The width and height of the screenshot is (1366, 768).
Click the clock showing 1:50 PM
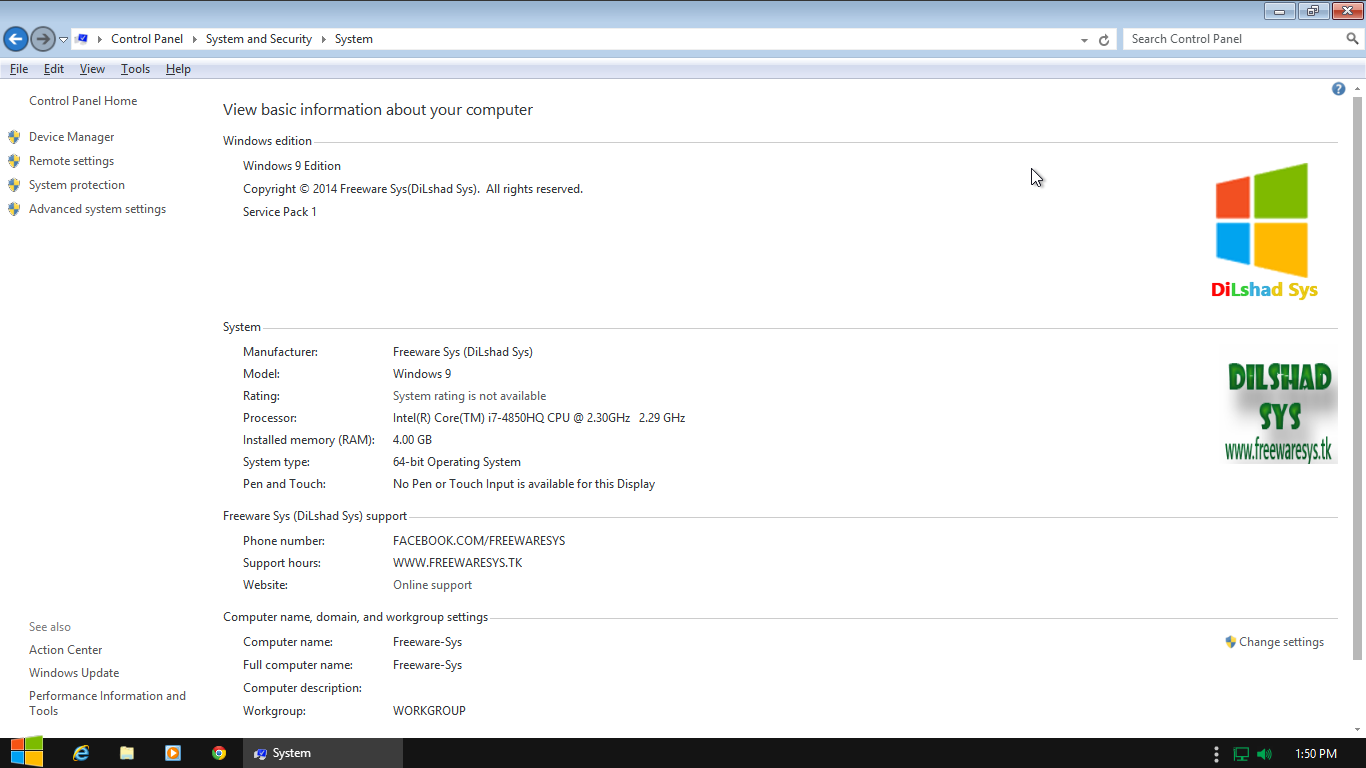1316,754
